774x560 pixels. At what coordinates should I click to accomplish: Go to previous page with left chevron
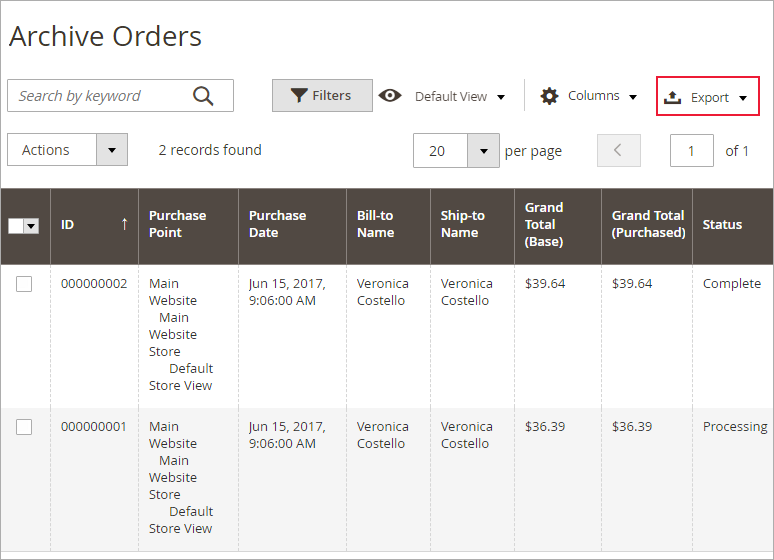point(618,150)
